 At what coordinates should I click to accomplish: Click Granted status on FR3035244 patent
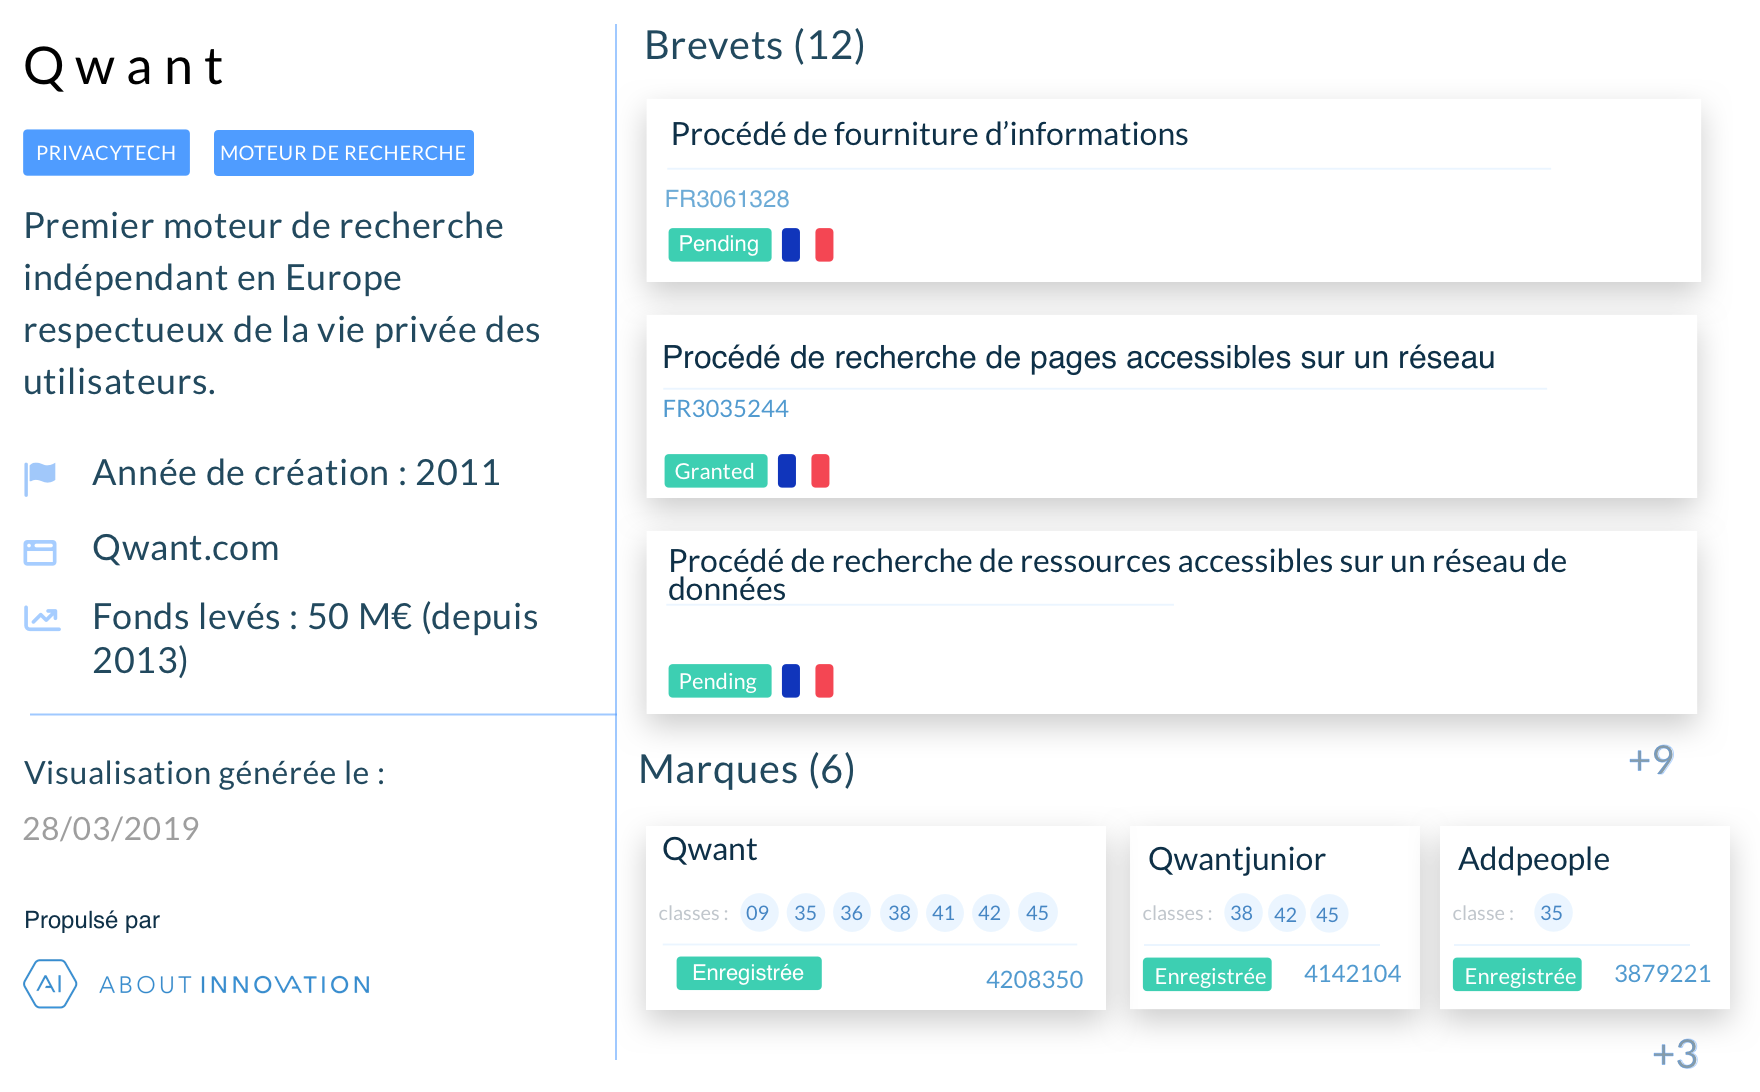click(x=715, y=471)
